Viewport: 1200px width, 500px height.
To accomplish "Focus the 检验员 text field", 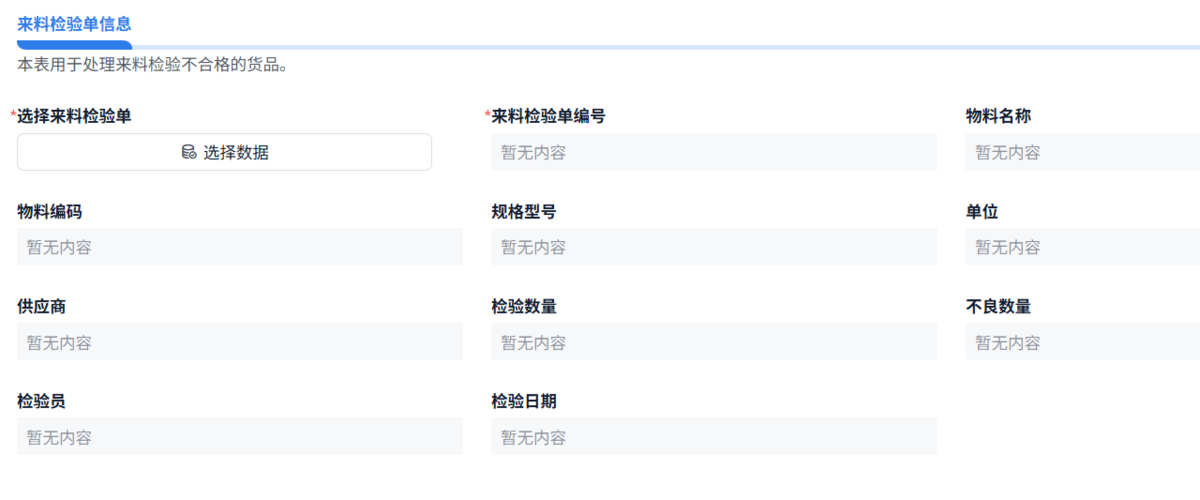I will (240, 437).
